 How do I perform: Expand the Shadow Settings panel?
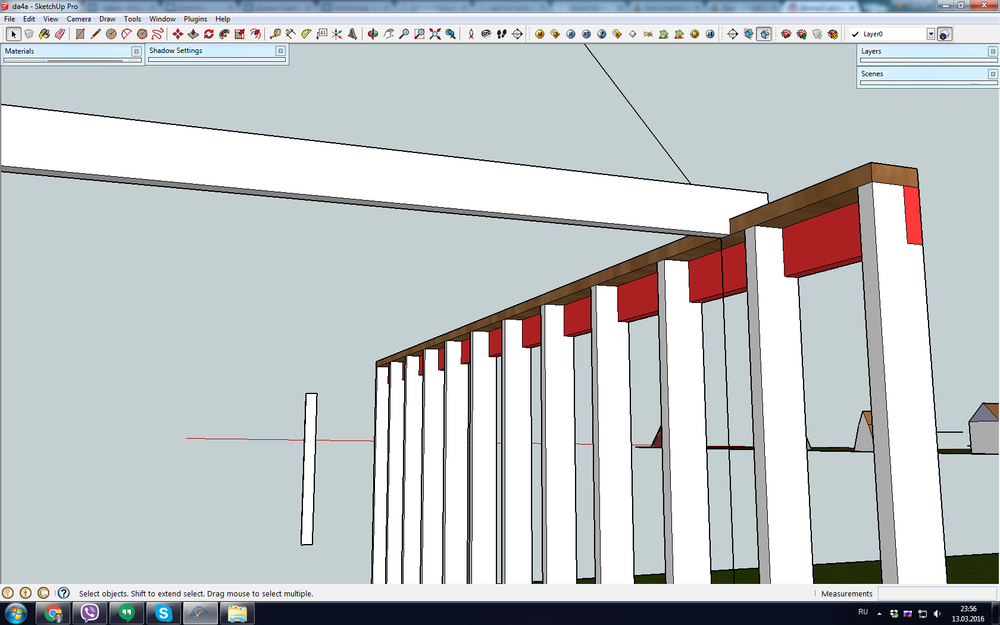point(283,50)
